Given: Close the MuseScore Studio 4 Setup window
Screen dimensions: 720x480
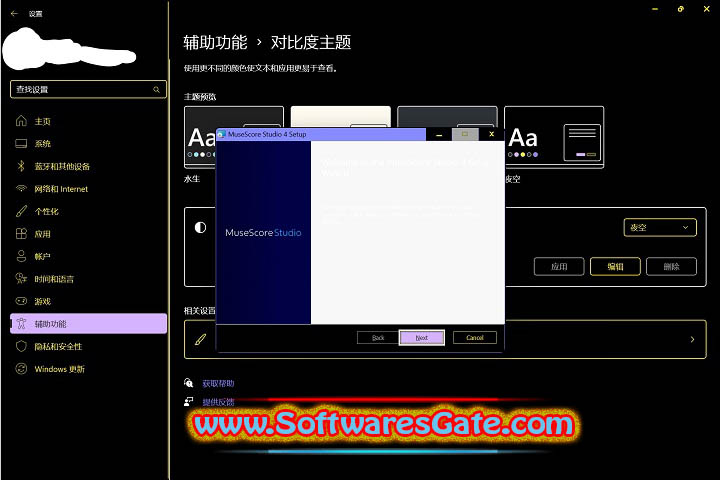Looking at the screenshot, I should click(491, 134).
